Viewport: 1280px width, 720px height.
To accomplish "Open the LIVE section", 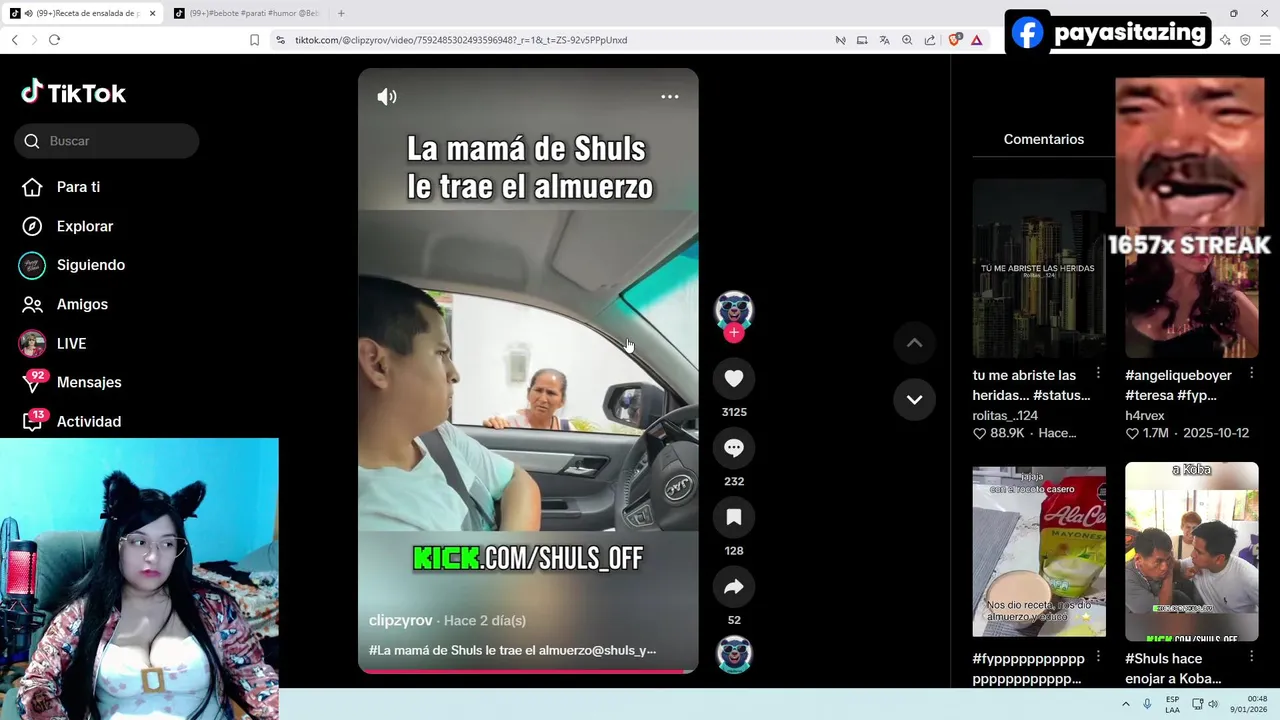I will tap(71, 343).
